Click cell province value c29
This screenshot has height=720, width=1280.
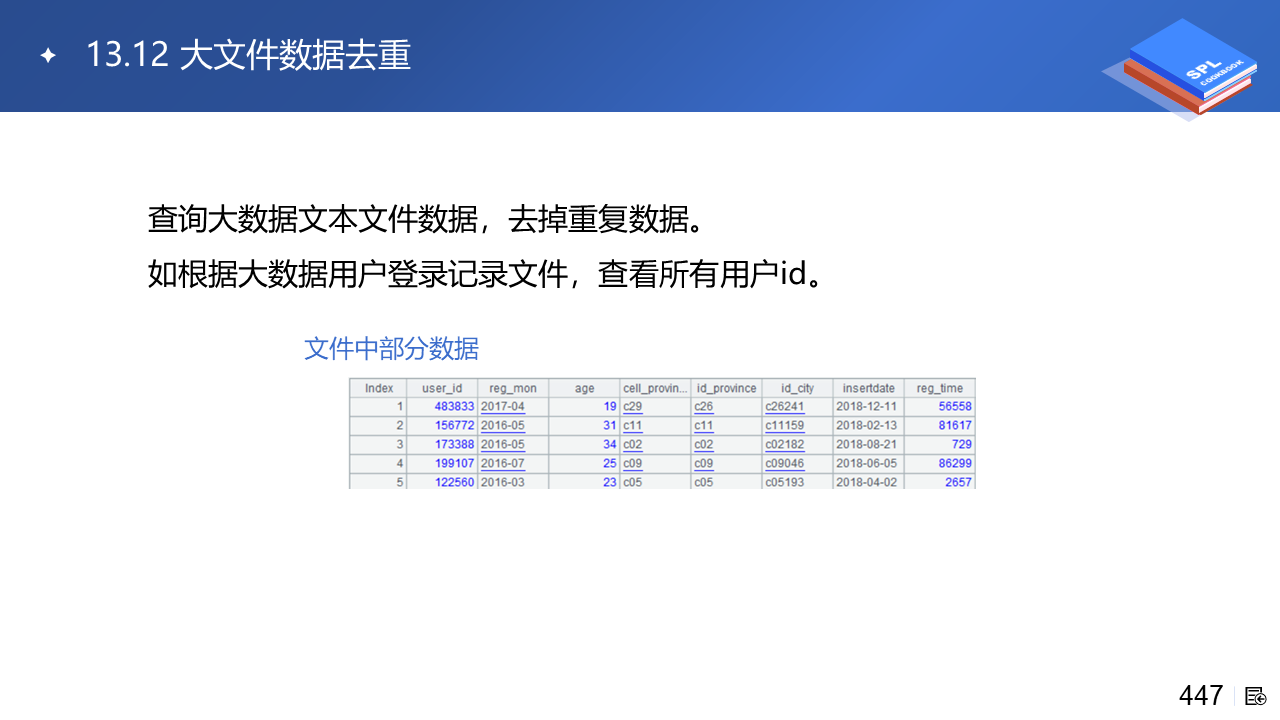tap(633, 407)
